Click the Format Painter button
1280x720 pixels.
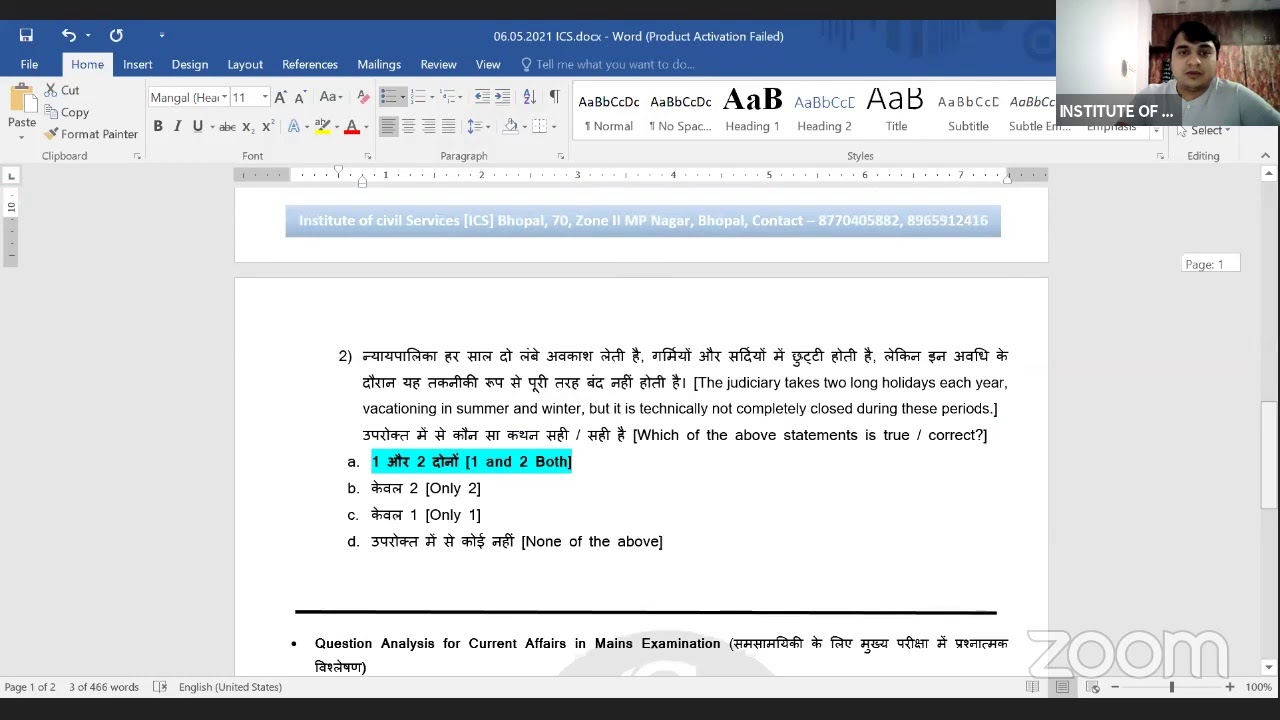pyautogui.click(x=91, y=134)
